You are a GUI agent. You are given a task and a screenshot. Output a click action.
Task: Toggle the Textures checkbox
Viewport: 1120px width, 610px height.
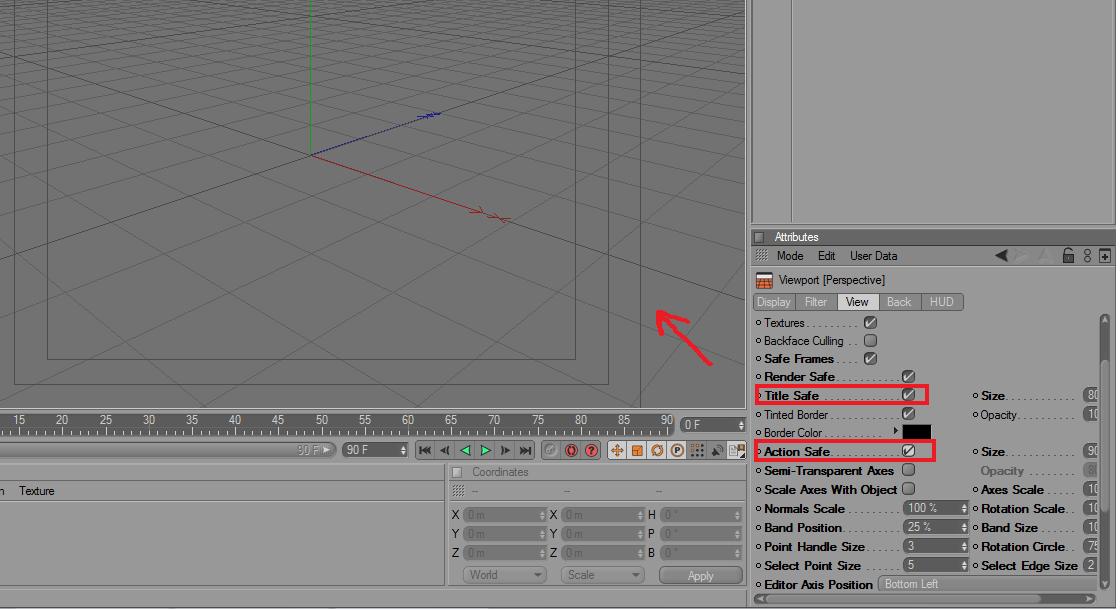(870, 323)
